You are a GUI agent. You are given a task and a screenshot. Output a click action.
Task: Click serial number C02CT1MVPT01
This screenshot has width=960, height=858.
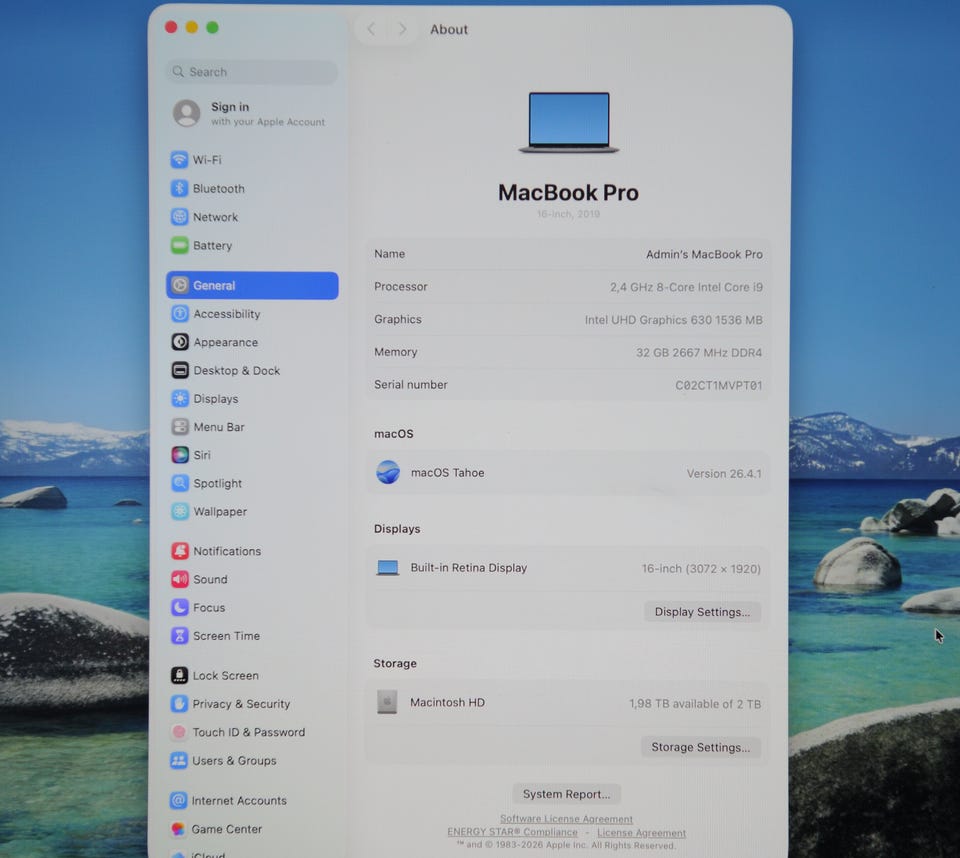[x=719, y=385]
